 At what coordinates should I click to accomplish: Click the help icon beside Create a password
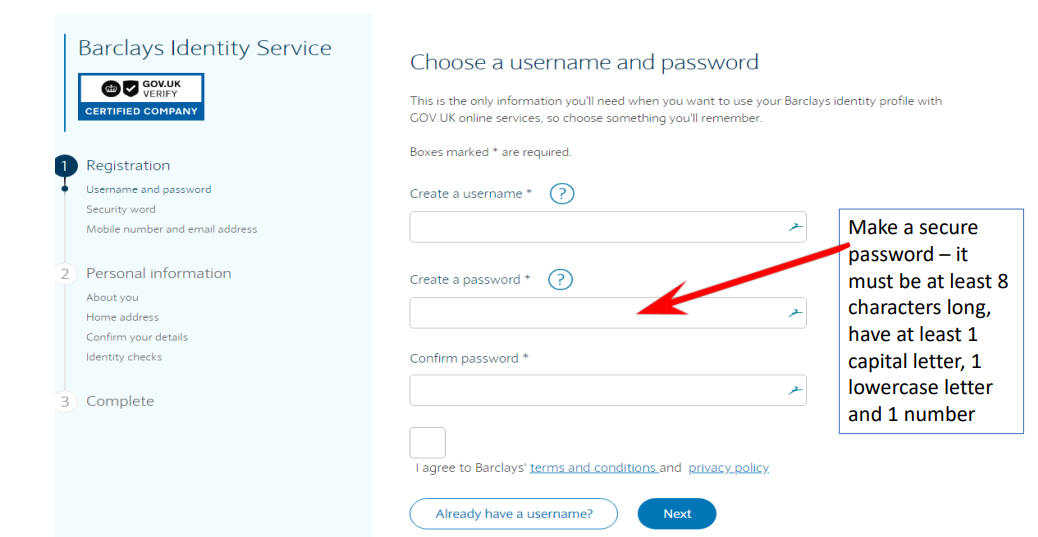pyautogui.click(x=560, y=280)
